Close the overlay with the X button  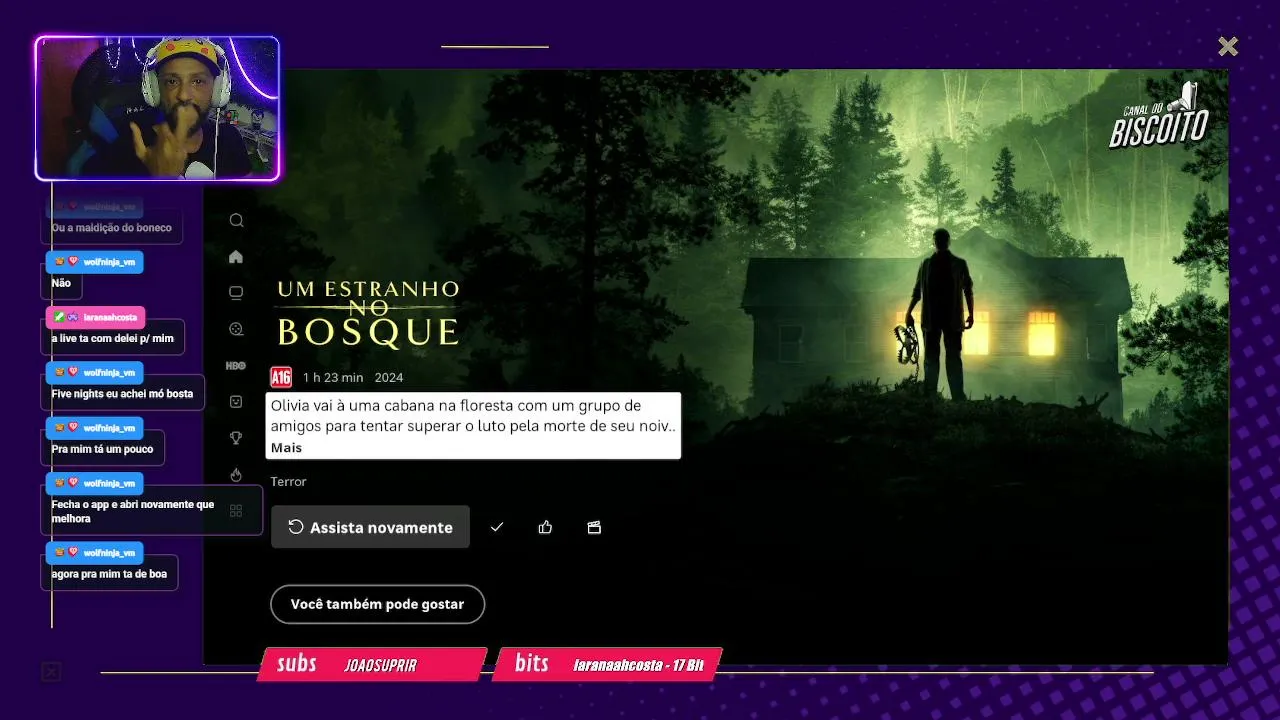pos(1228,46)
